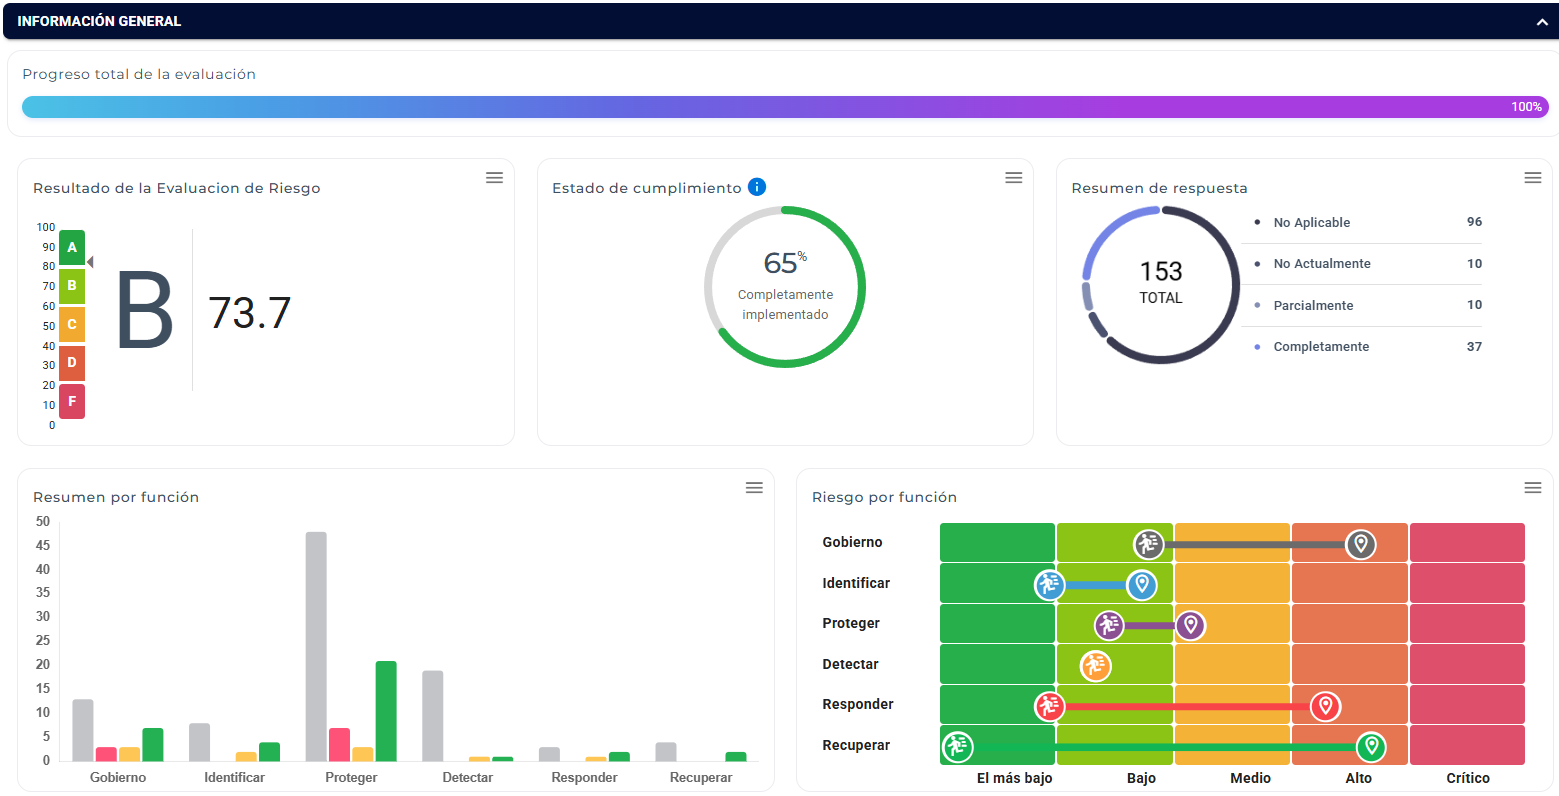This screenshot has height=796, width=1559.
Task: Click the Detectar orange runner marker
Action: click(1096, 666)
